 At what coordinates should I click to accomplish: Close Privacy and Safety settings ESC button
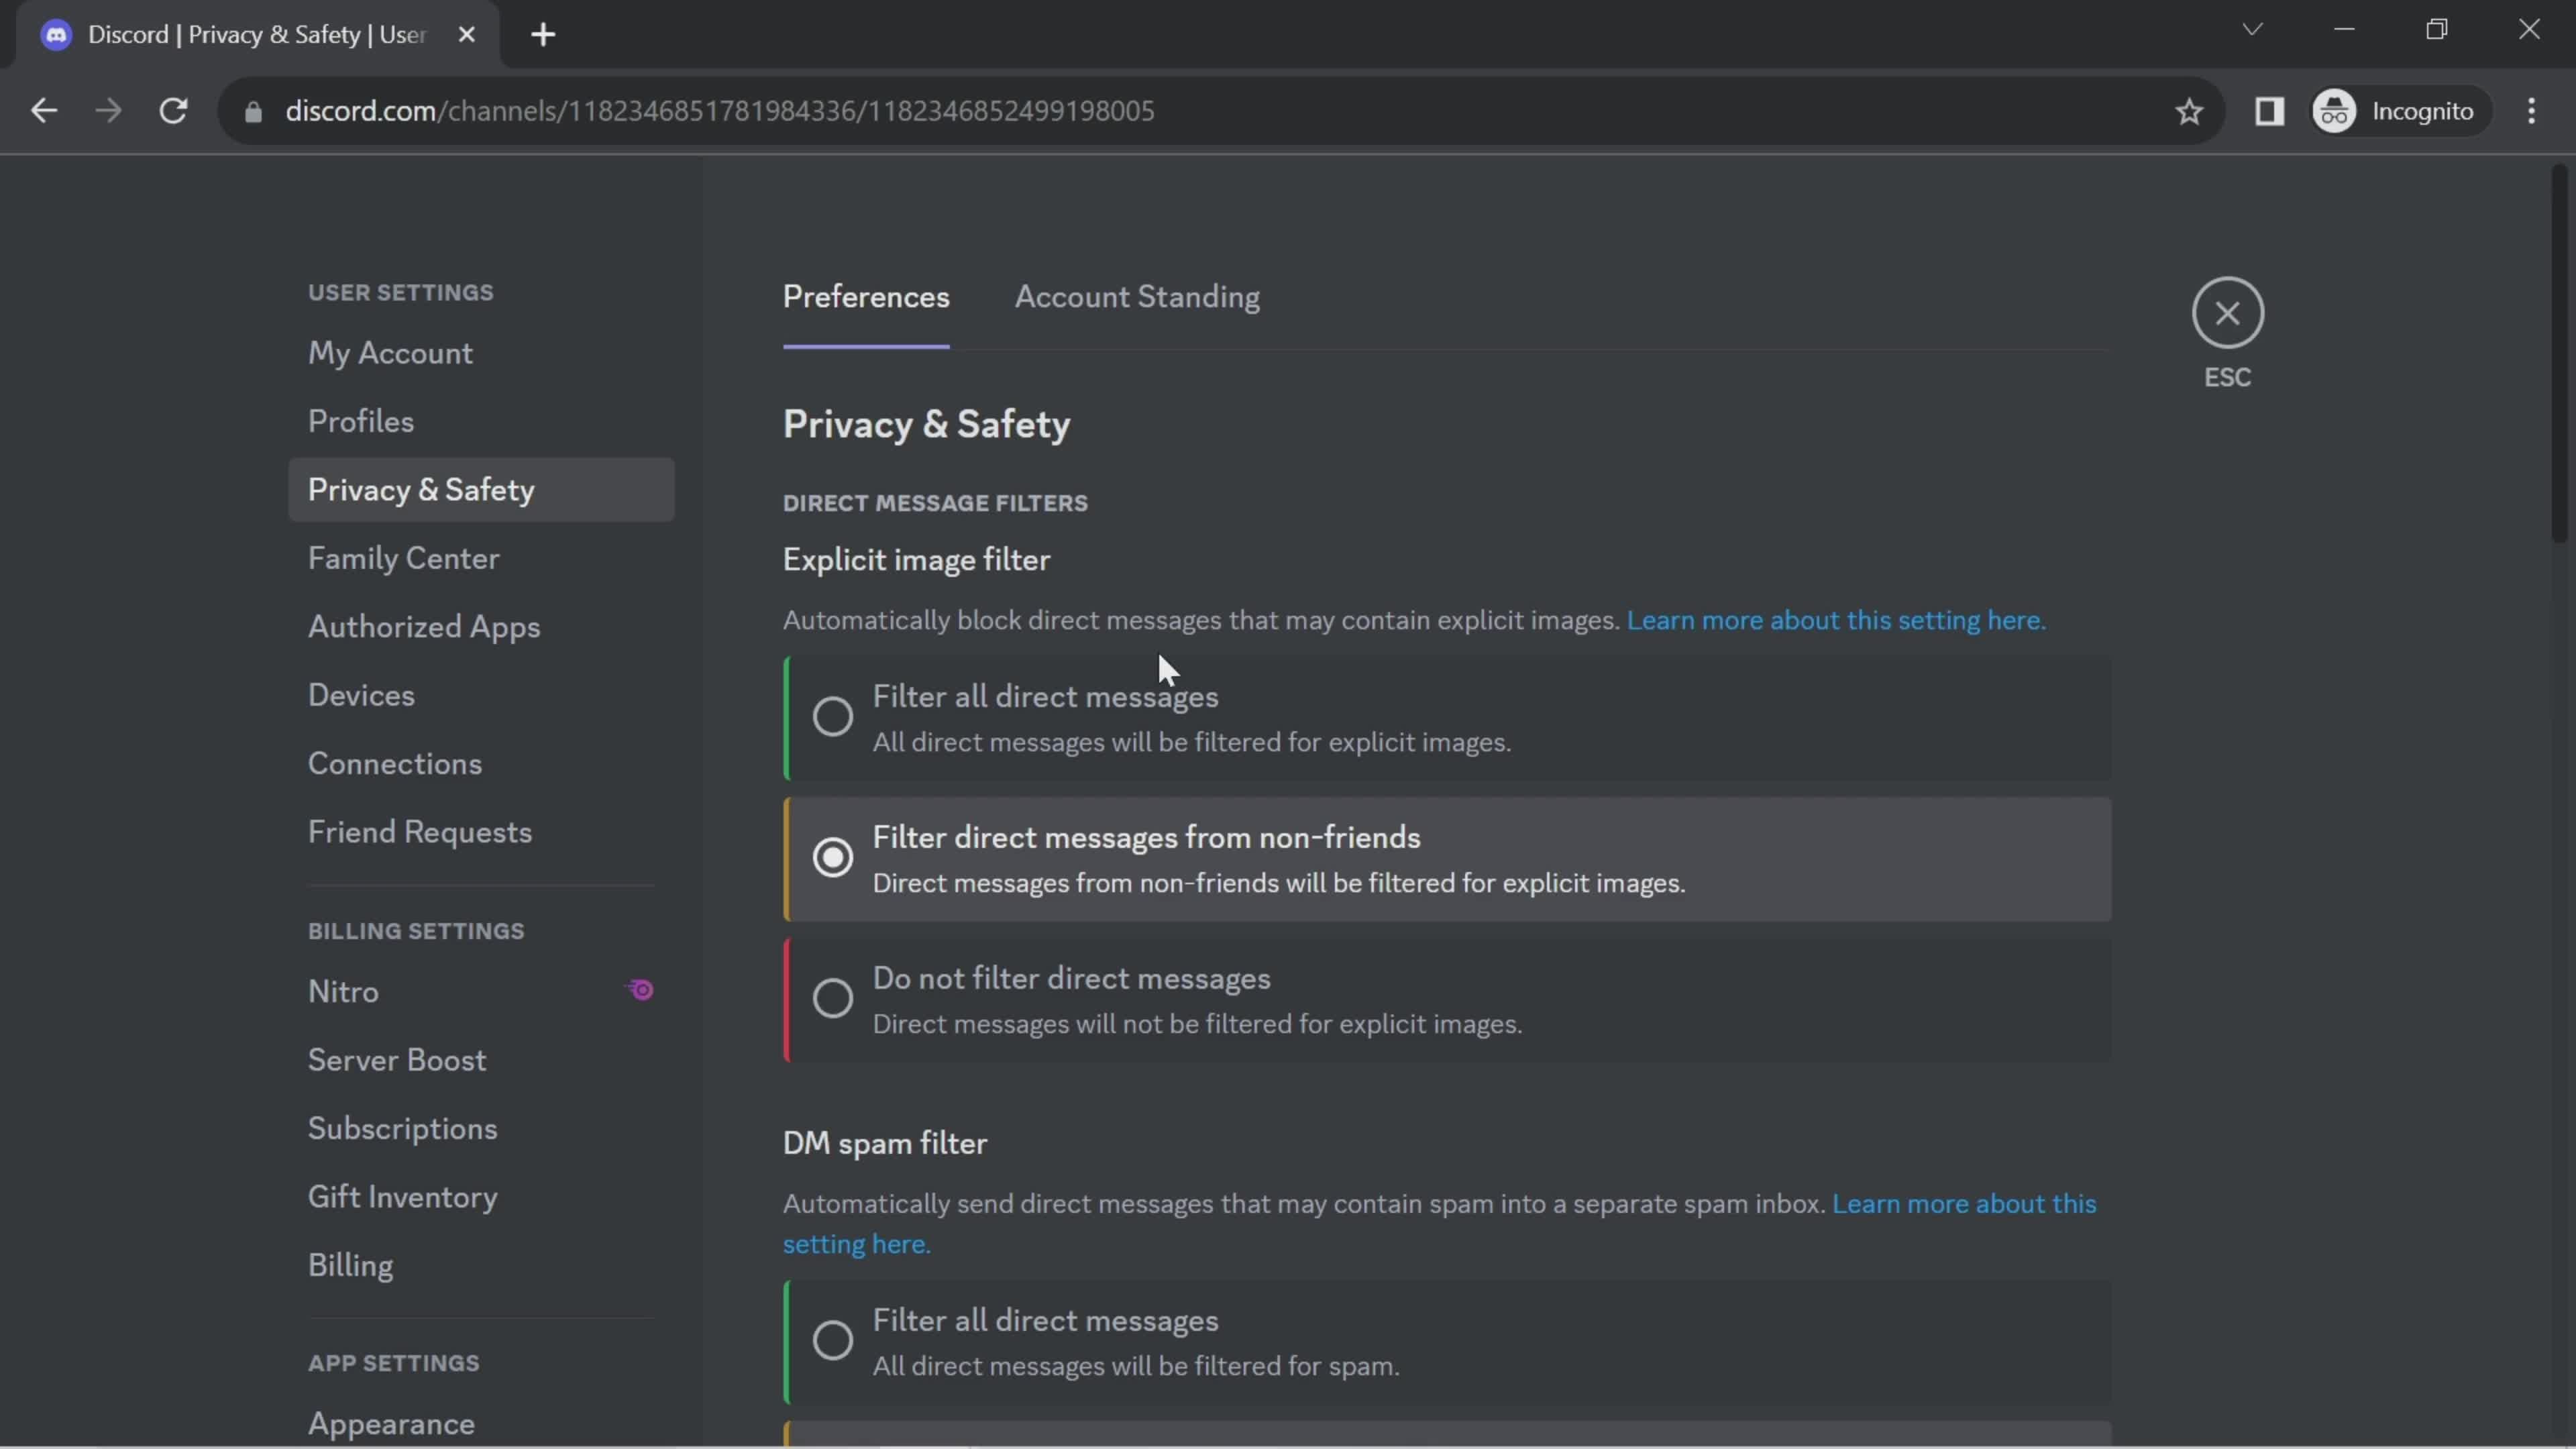[x=2226, y=313]
